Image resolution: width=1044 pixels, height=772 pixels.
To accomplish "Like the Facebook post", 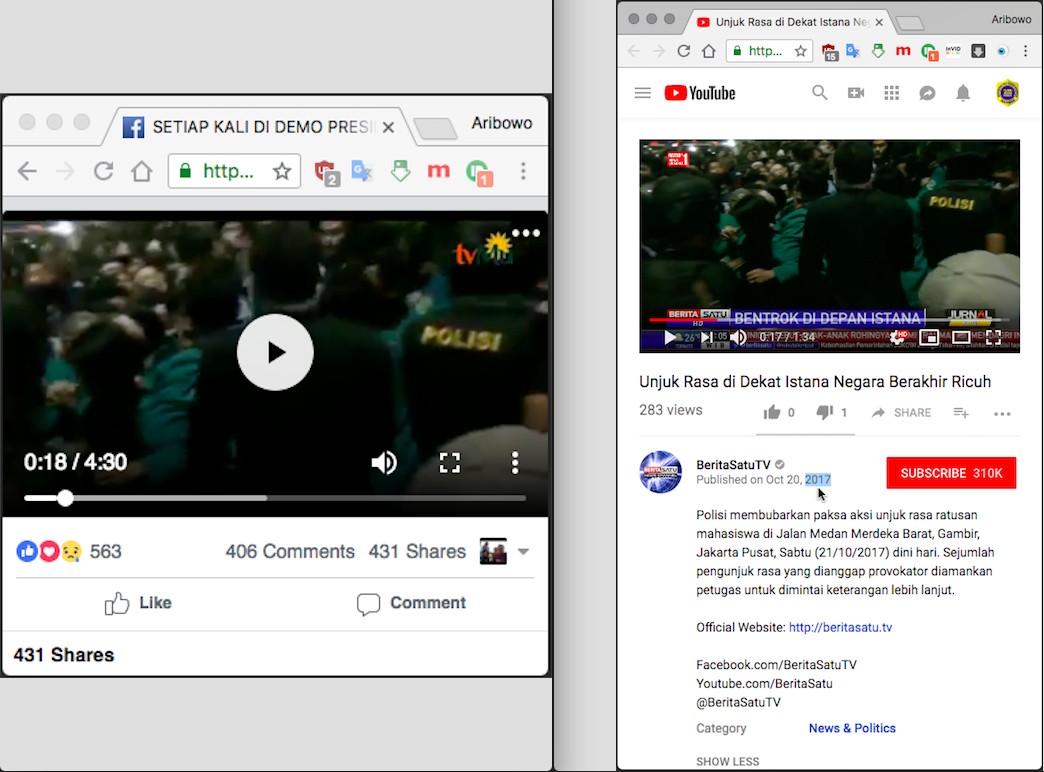I will point(138,603).
